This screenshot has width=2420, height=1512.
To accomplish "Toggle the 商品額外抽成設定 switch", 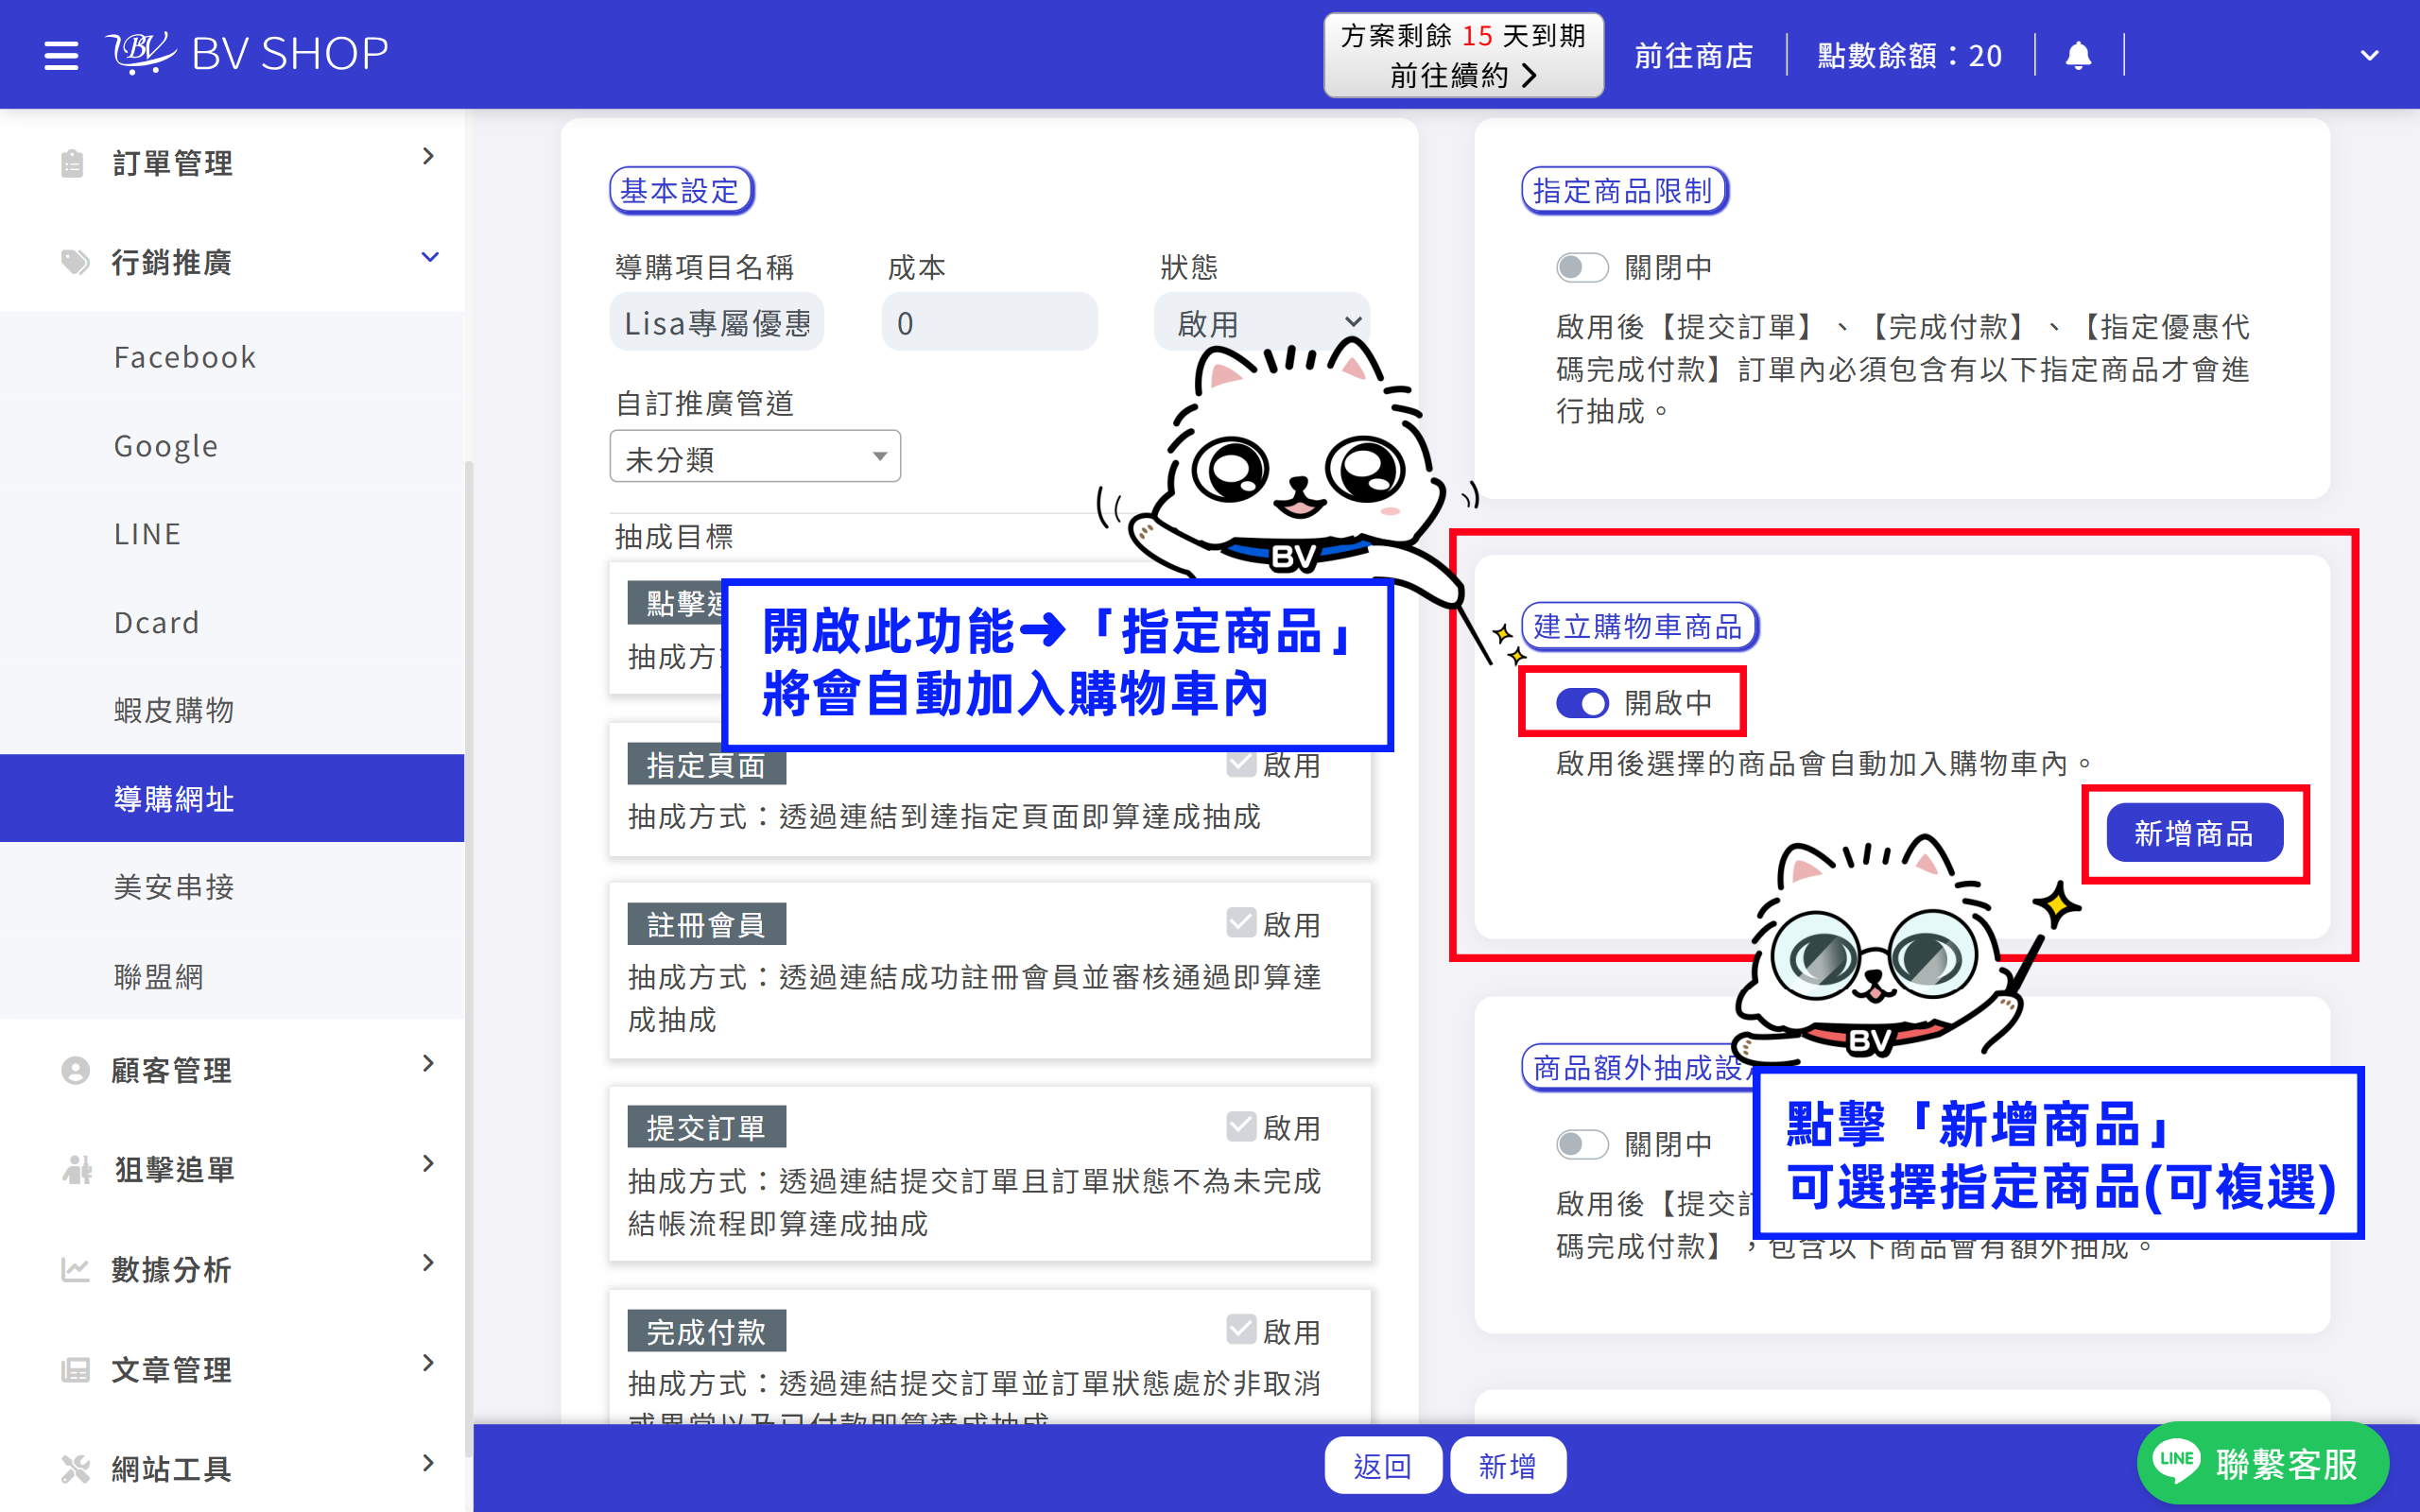I will coord(1581,1144).
